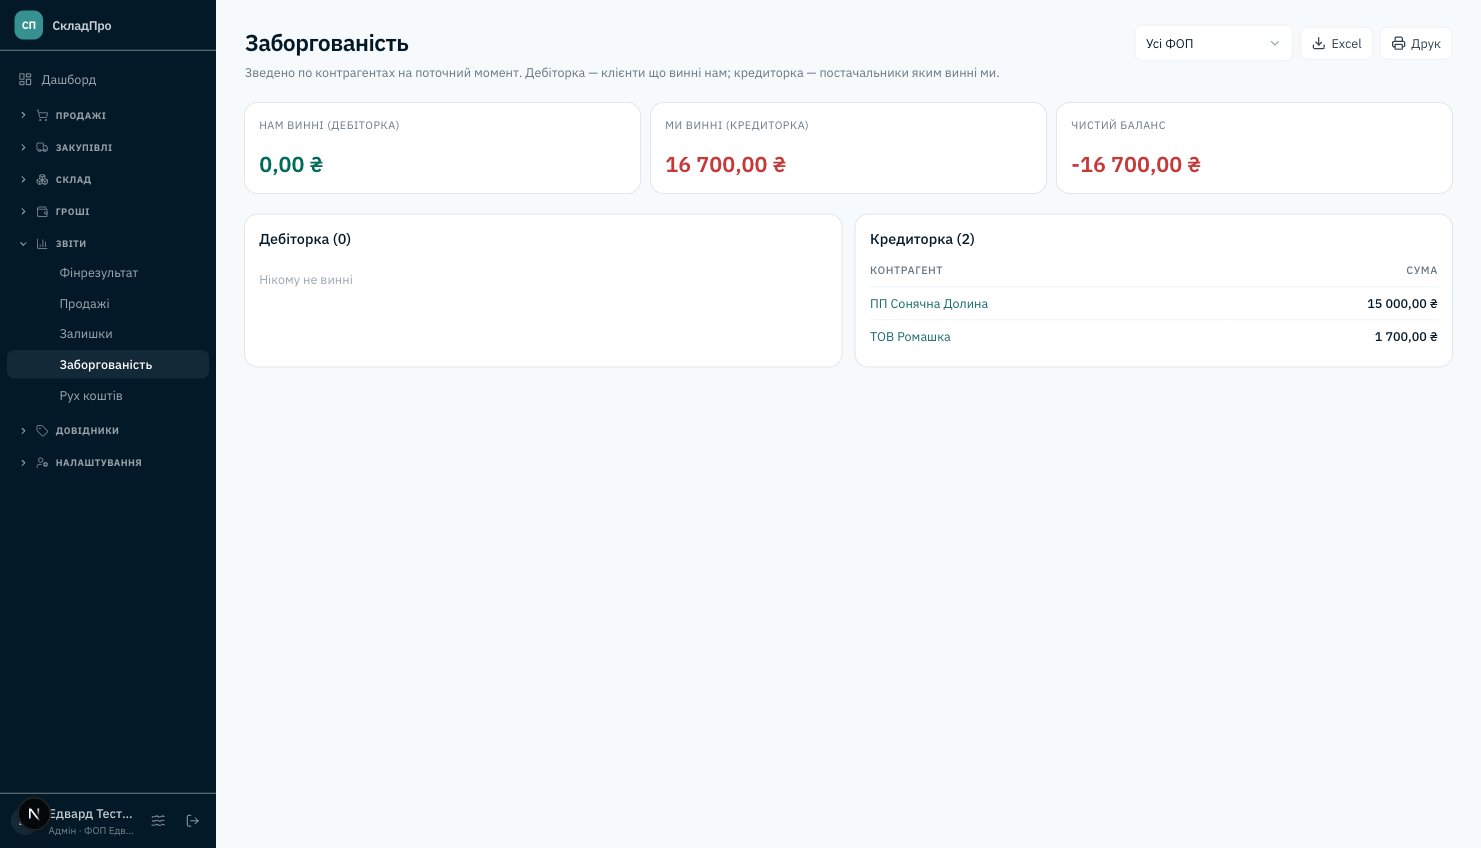This screenshot has height=848, width=1481.
Task: Click the Налаштування user-gear icon
Action: tap(42, 462)
